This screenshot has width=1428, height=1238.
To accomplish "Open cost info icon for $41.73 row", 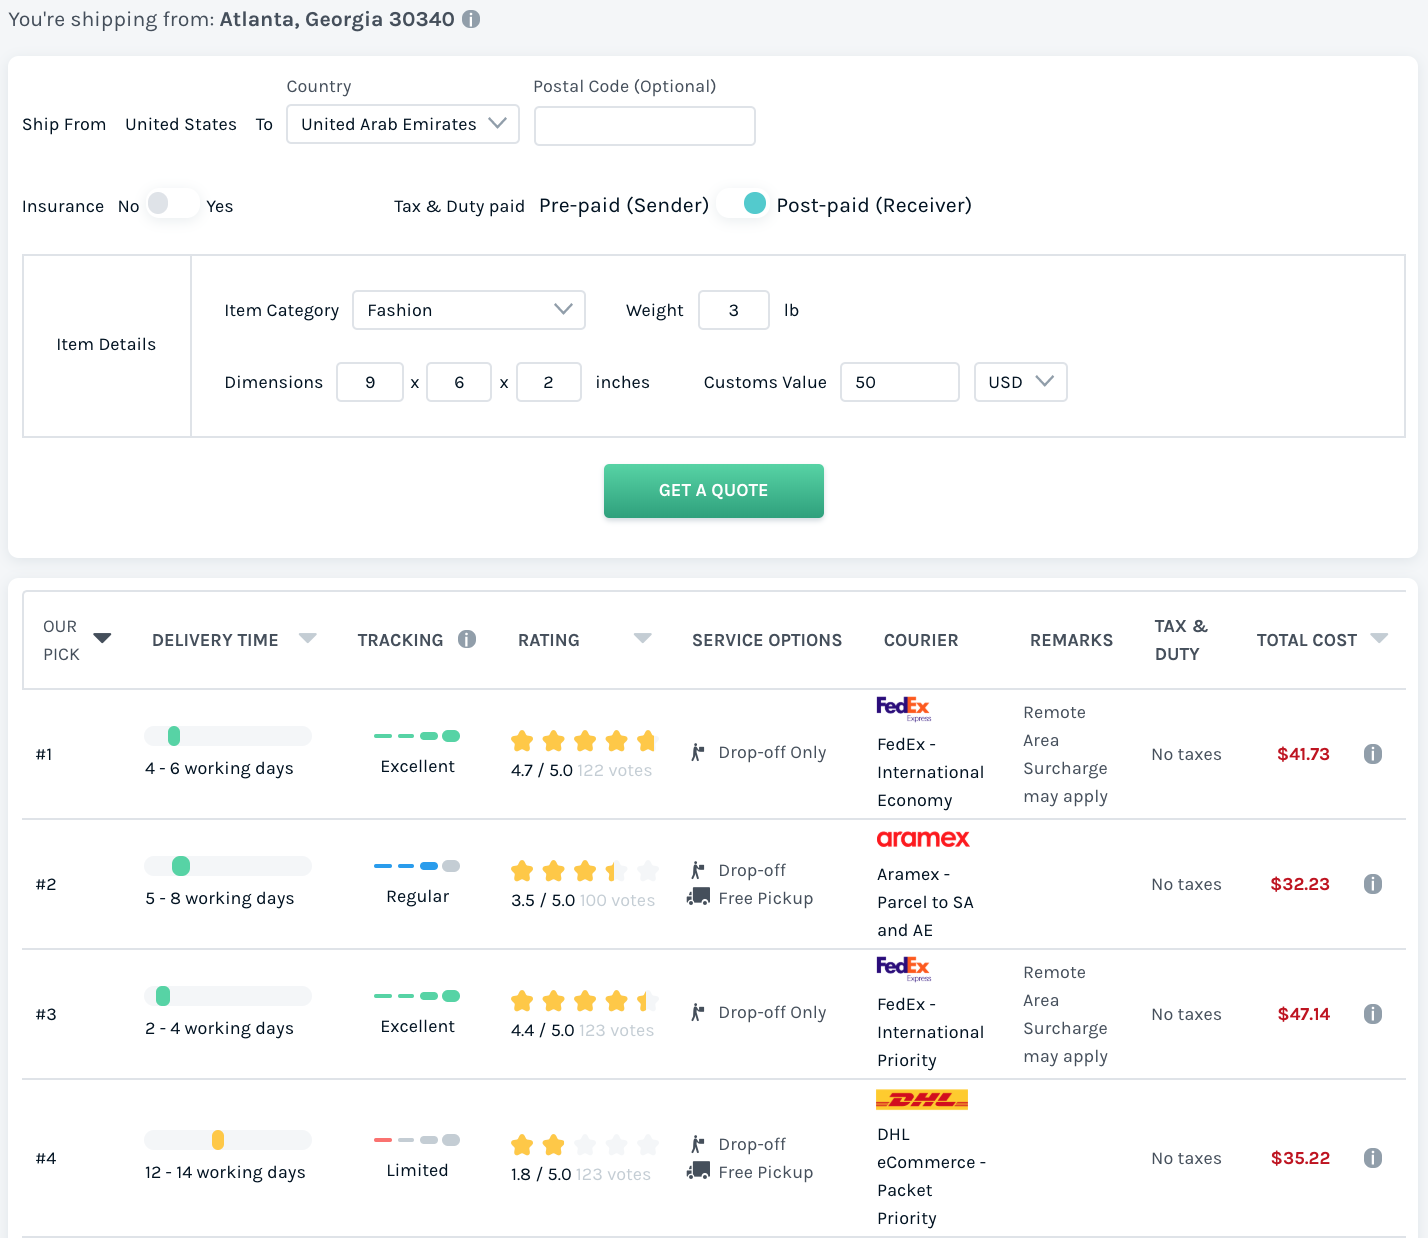I will click(x=1373, y=754).
